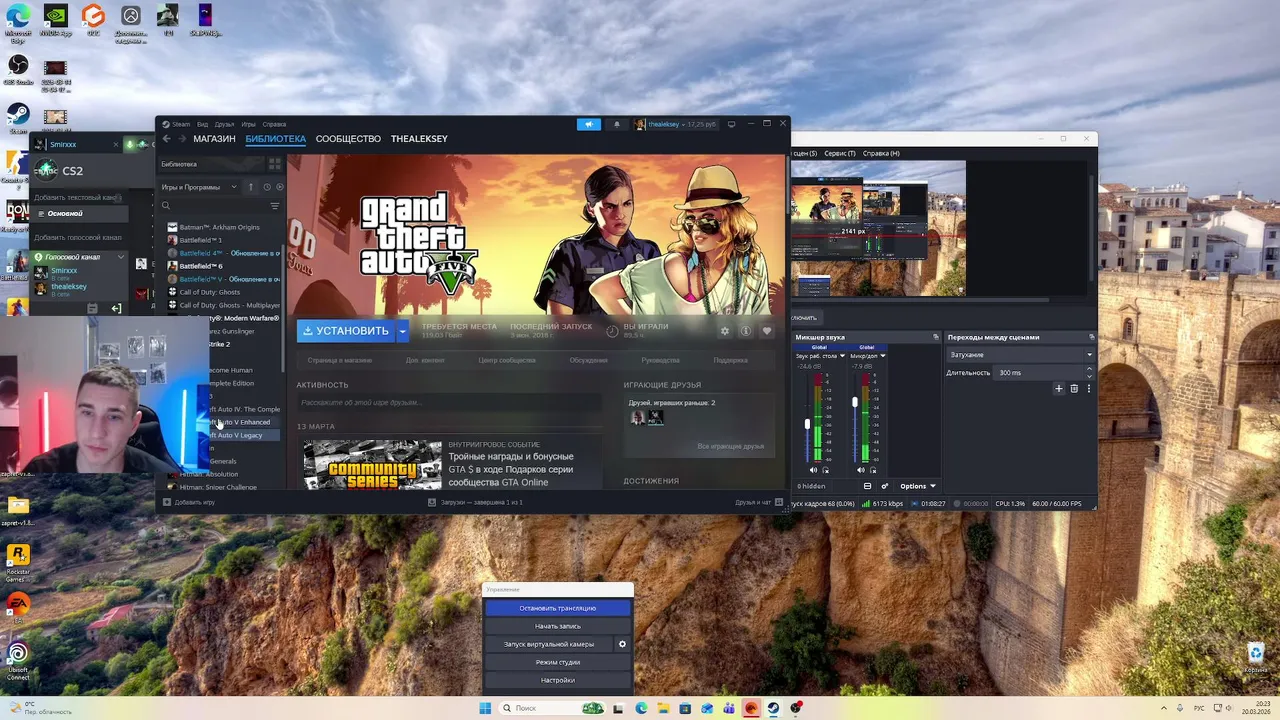
Task: Open Steam announcements via megaphone icon
Action: (x=589, y=124)
